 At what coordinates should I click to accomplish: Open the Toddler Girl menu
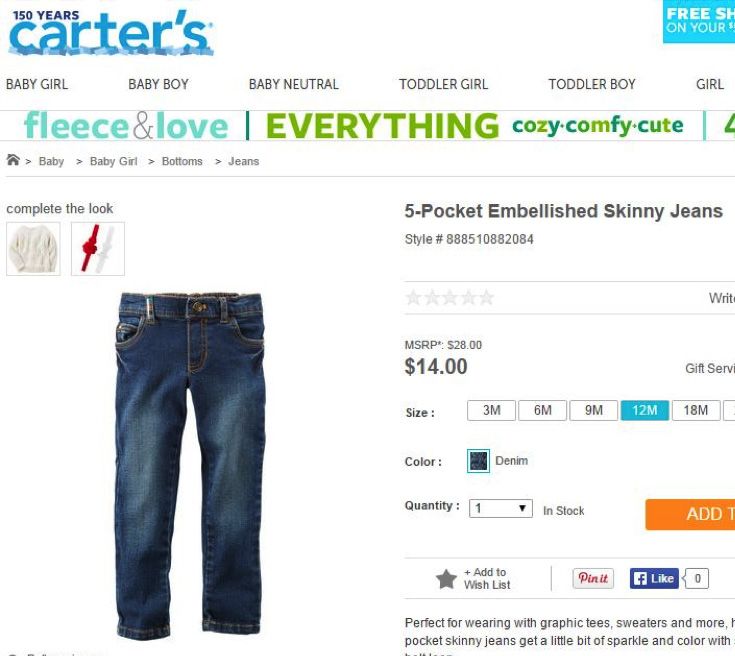pyautogui.click(x=443, y=84)
